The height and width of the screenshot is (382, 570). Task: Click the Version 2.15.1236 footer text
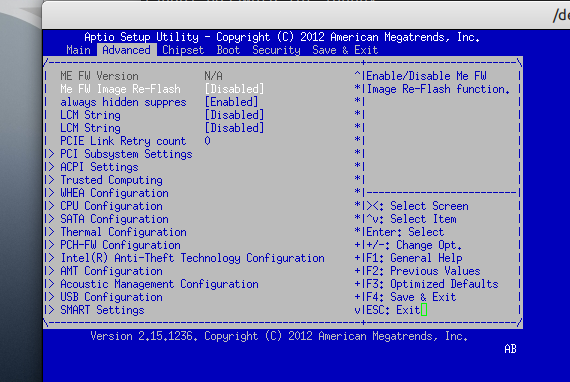point(279,336)
